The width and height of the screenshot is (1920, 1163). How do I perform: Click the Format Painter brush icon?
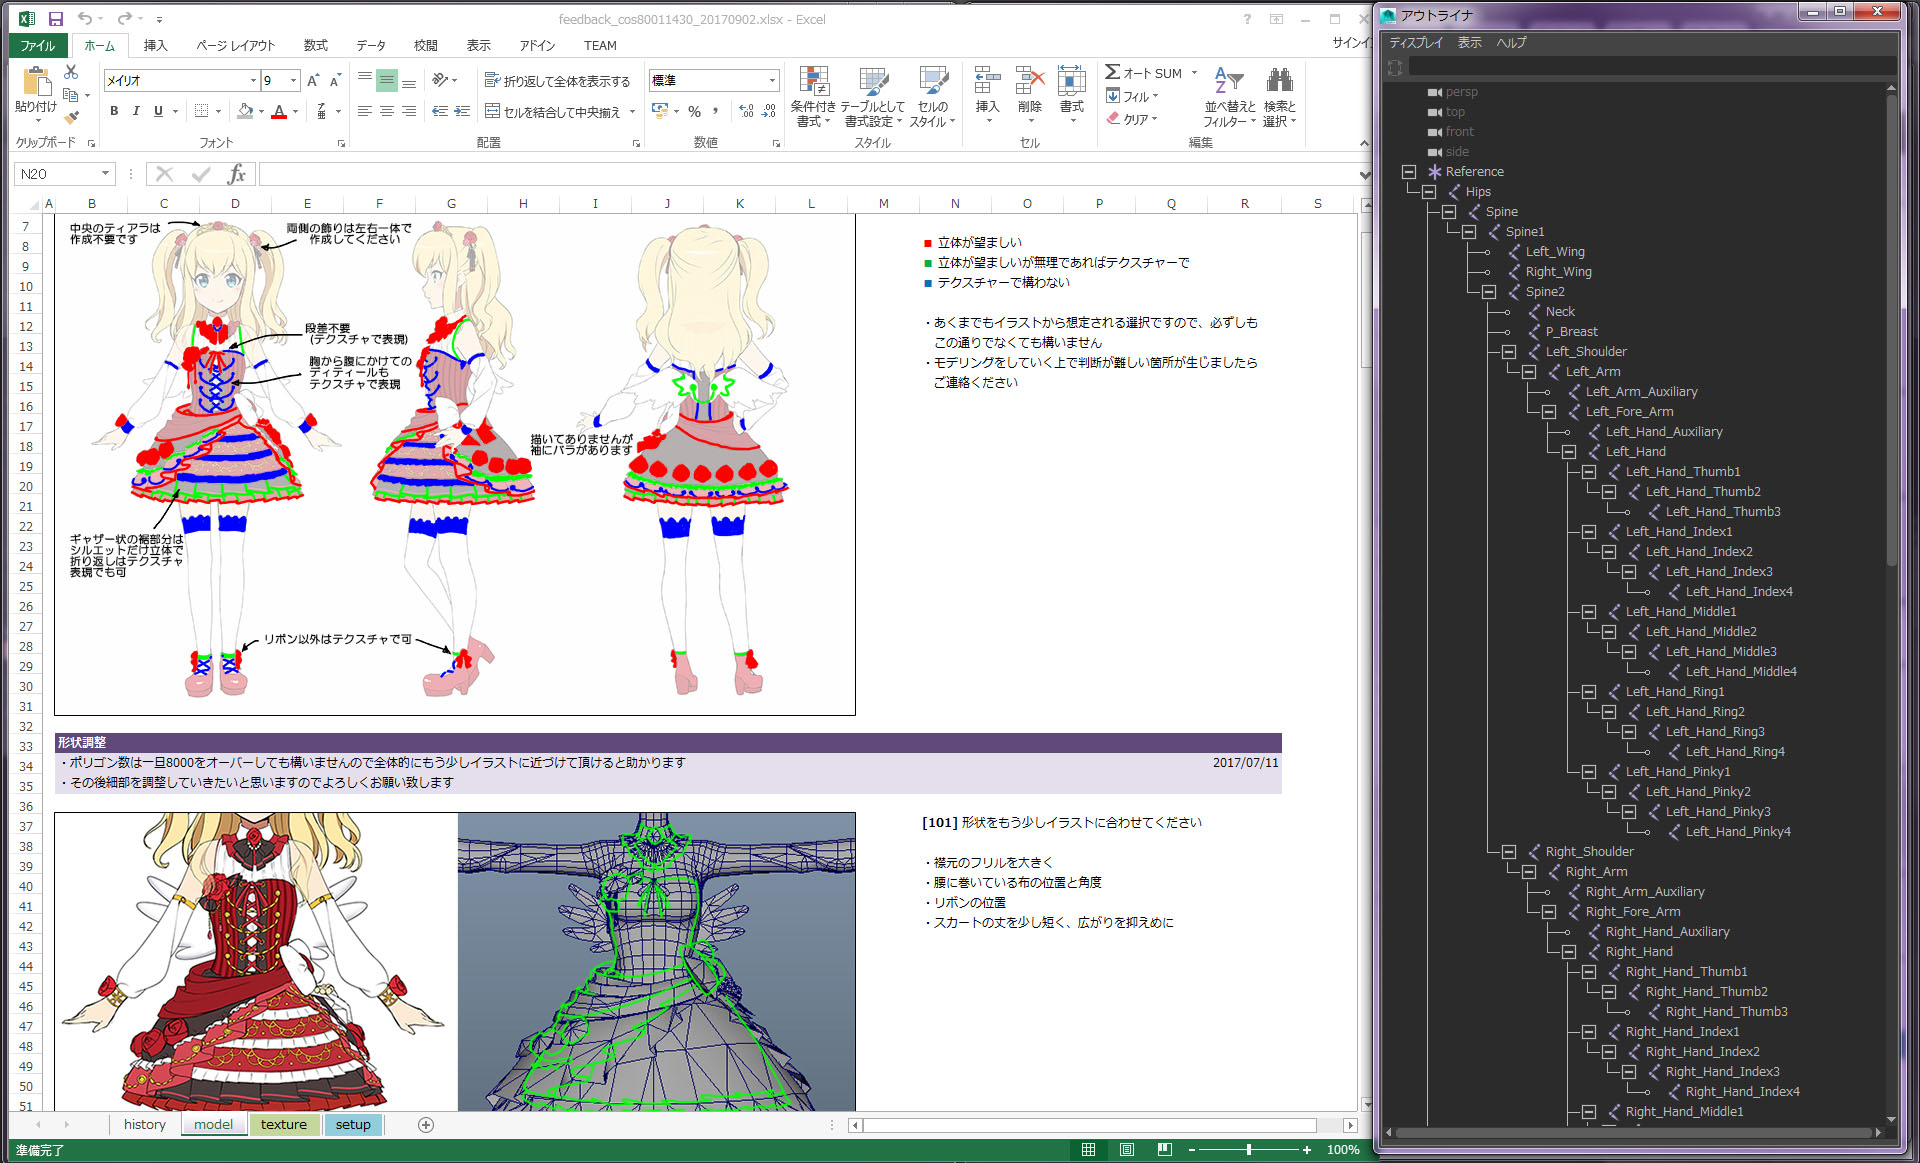pyautogui.click(x=71, y=117)
